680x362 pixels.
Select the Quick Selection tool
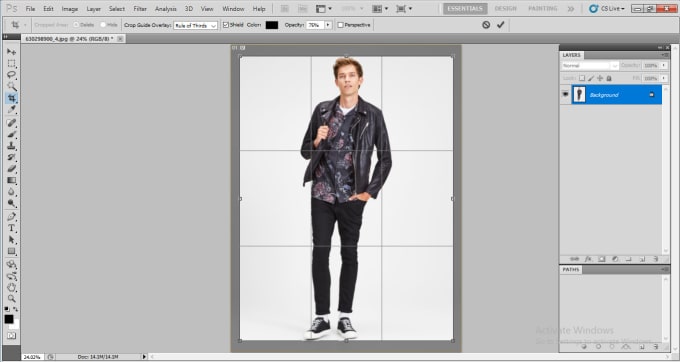tap(11, 86)
